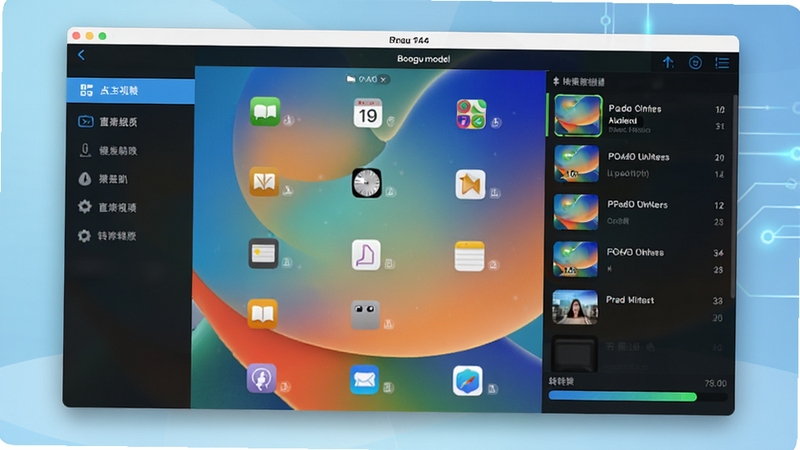
Task: Click the green progress bar near 79.00
Action: click(x=622, y=396)
